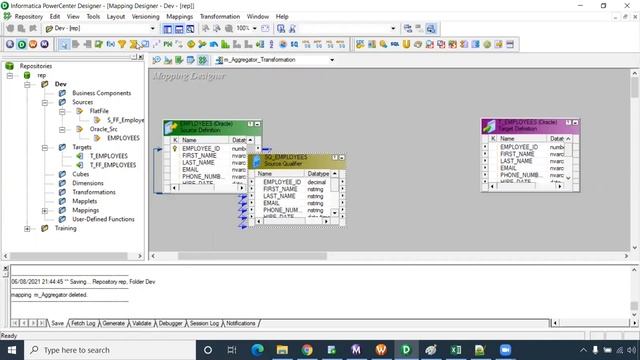Expand the Training folder node

point(27,229)
